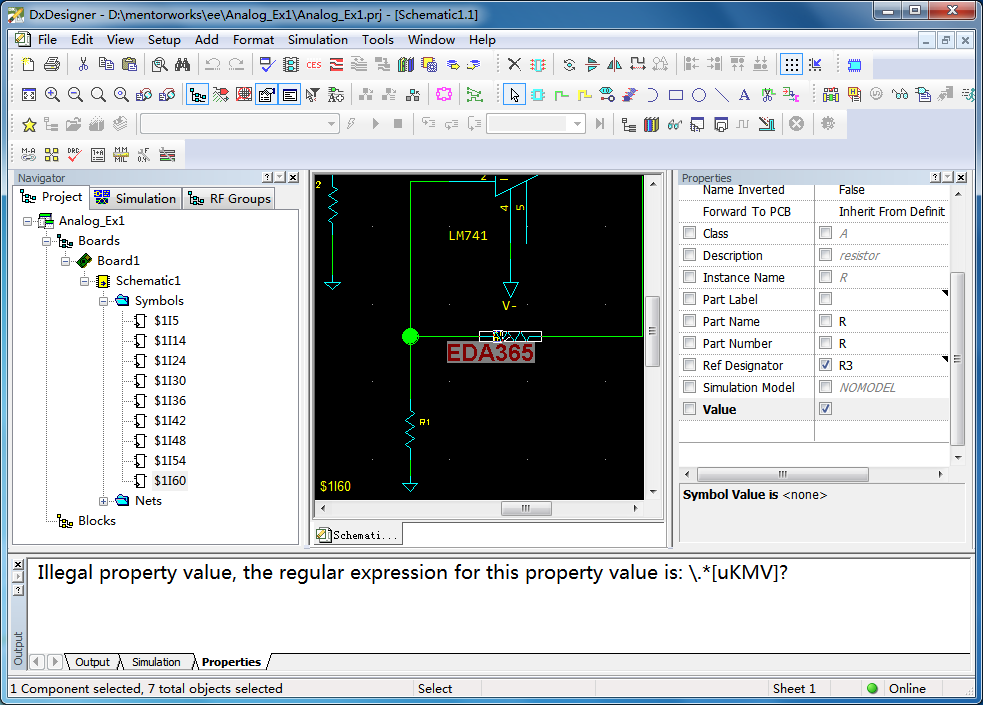Switch to the RF Groups tab
Screen dimensions: 983x705
pos(230,198)
